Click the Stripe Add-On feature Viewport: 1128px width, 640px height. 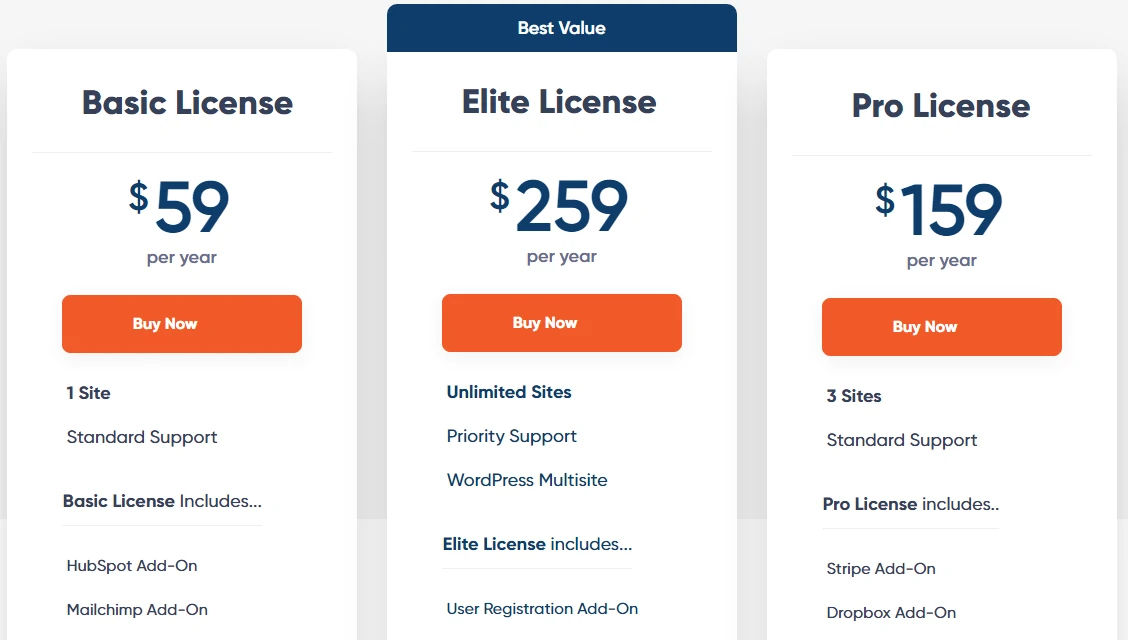881,569
